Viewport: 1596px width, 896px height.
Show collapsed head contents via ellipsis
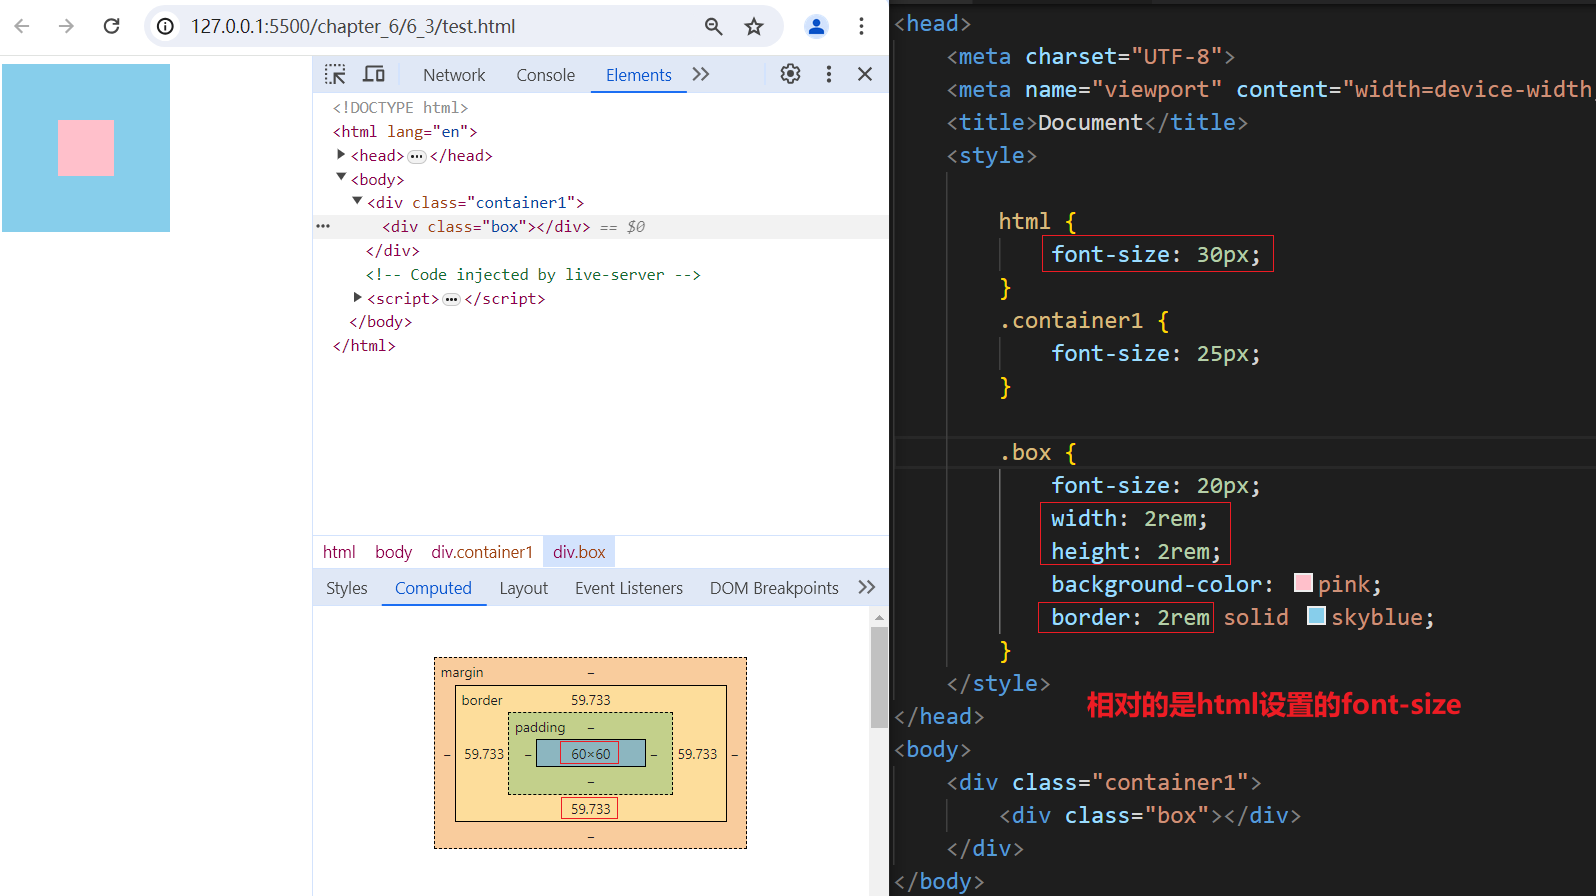pos(417,156)
